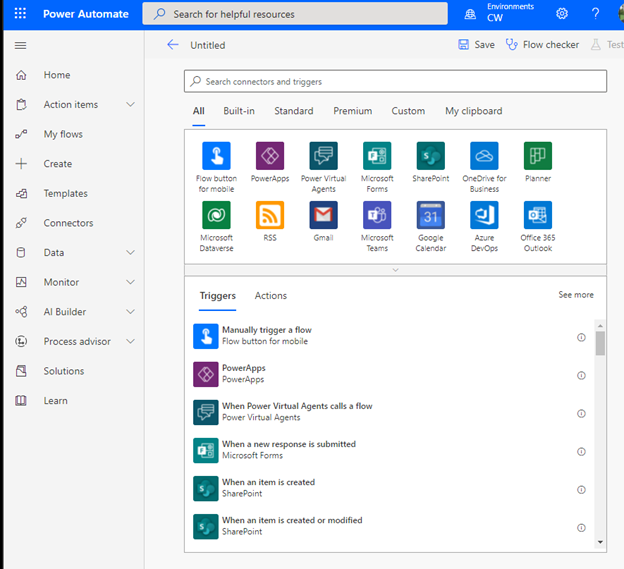Expand the Monitor menu chevron
624x569 pixels.
(x=131, y=282)
